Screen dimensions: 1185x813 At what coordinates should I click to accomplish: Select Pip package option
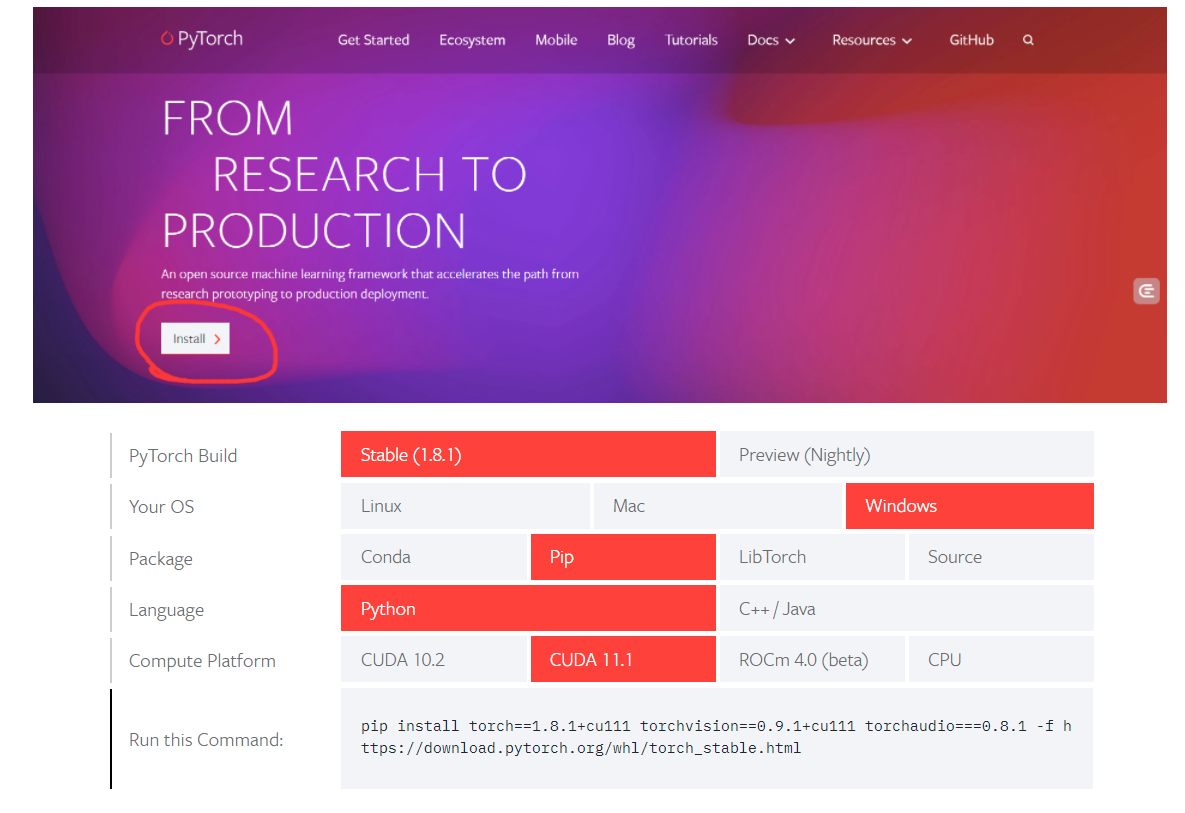point(623,557)
